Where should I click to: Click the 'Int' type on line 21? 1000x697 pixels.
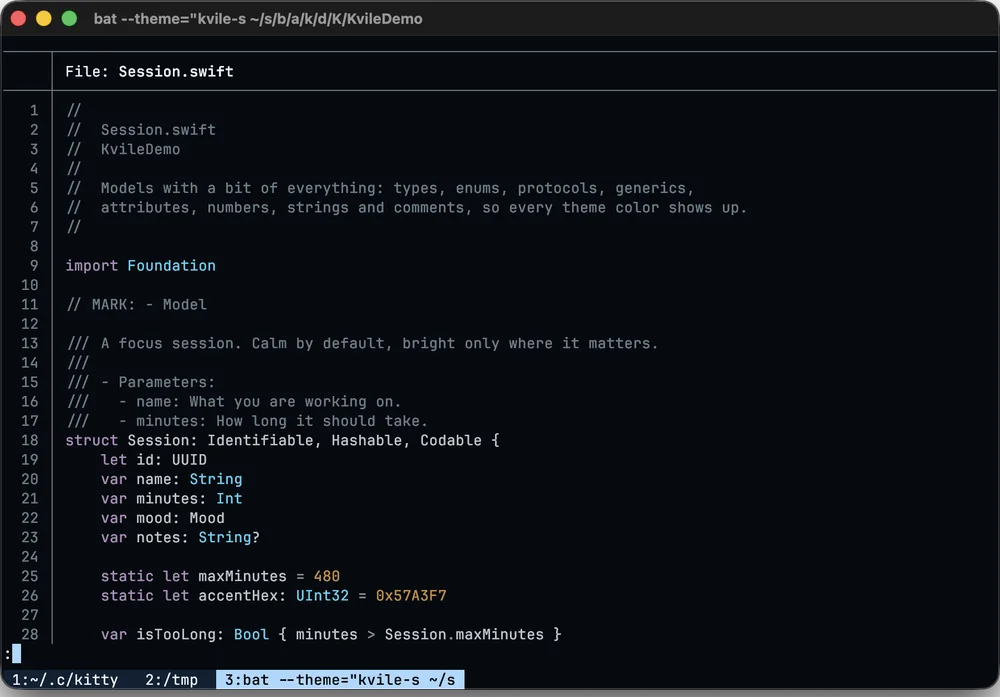(230, 499)
